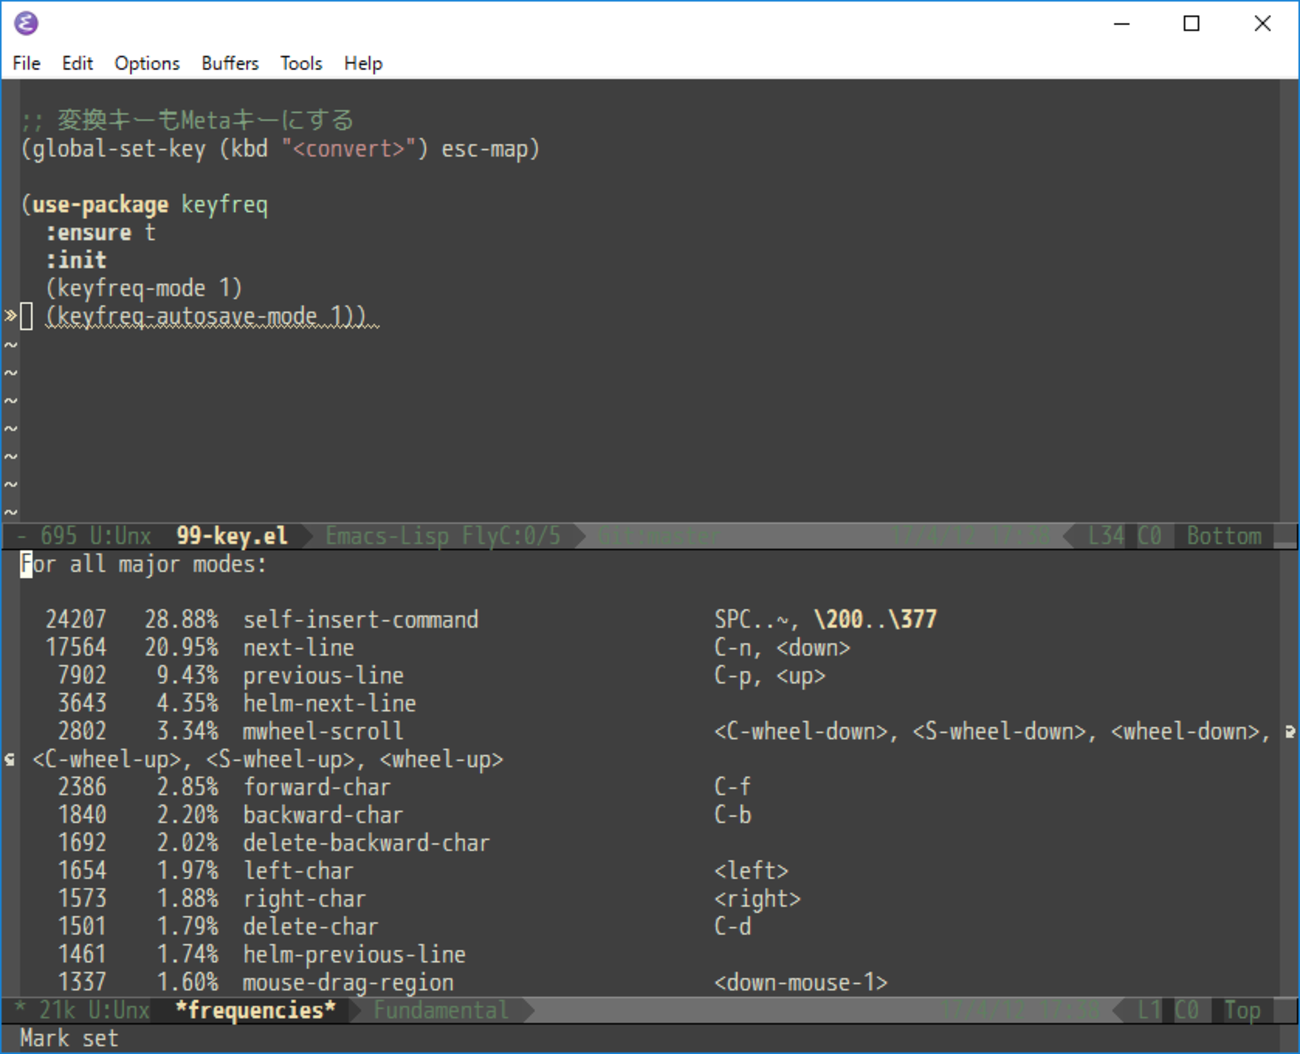Expand the Buffers menu
Viewport: 1300px width, 1054px height.
229,63
